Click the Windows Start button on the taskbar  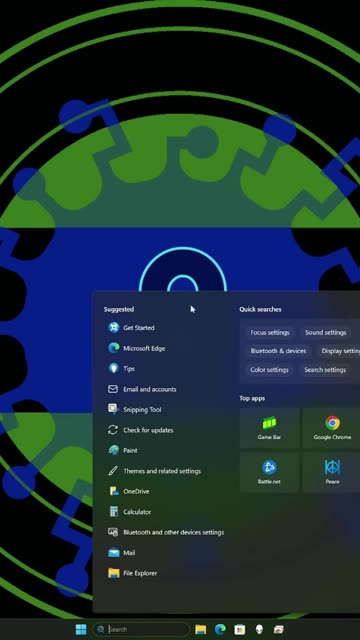point(81,629)
